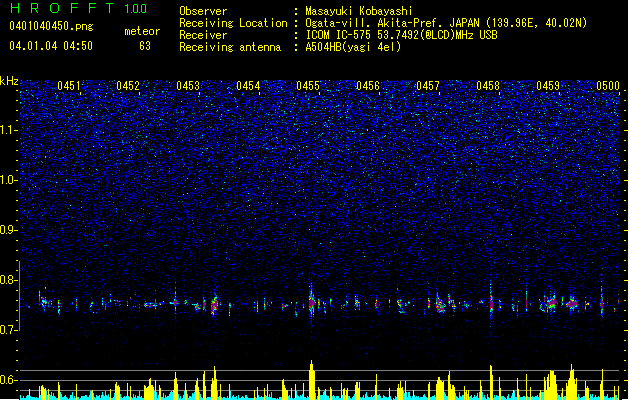Image resolution: width=629 pixels, height=400 pixels.
Task: Click the 1.1 kHz axis label
Action: coord(8,130)
